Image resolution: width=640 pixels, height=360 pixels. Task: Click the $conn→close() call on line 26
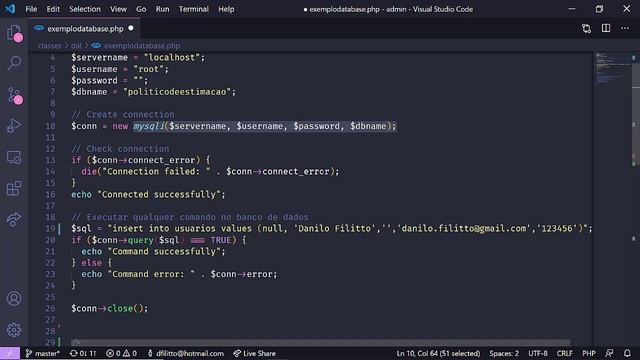coord(109,309)
